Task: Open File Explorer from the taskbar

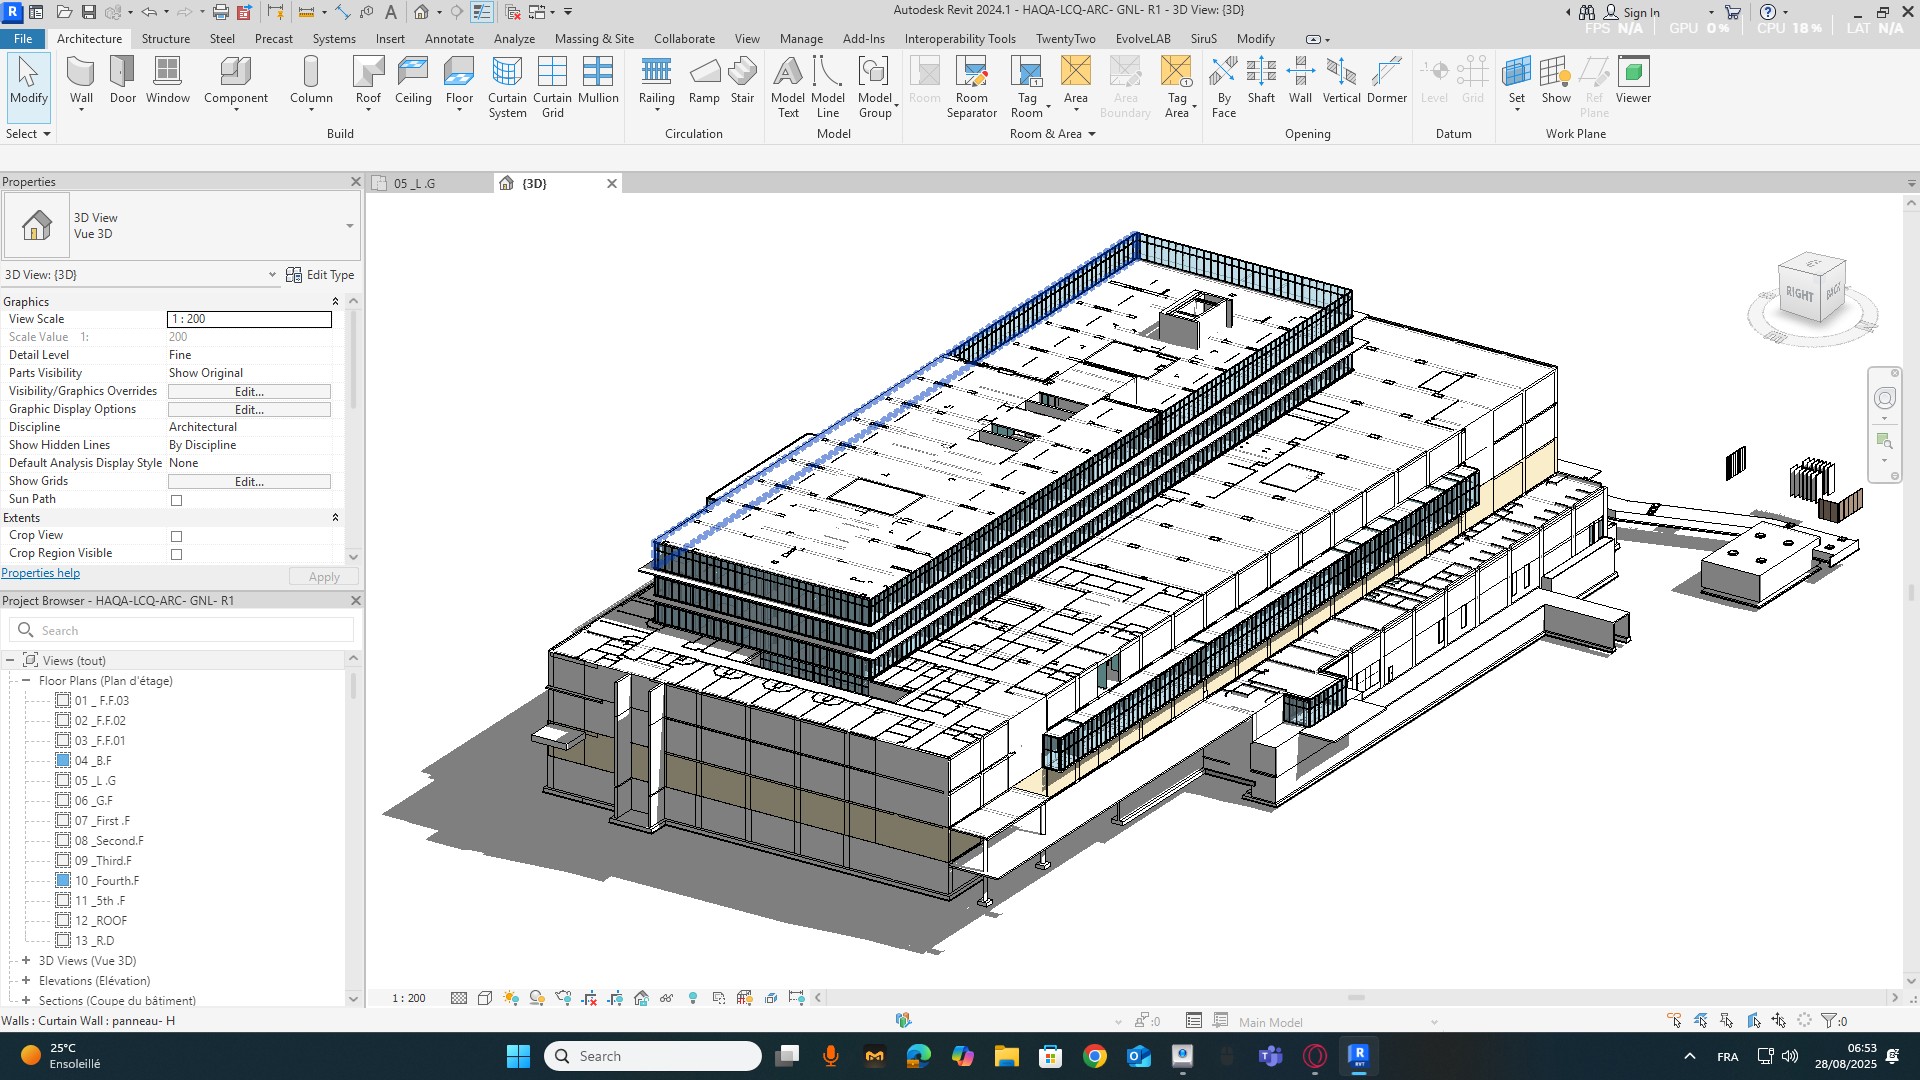Action: tap(1006, 1056)
